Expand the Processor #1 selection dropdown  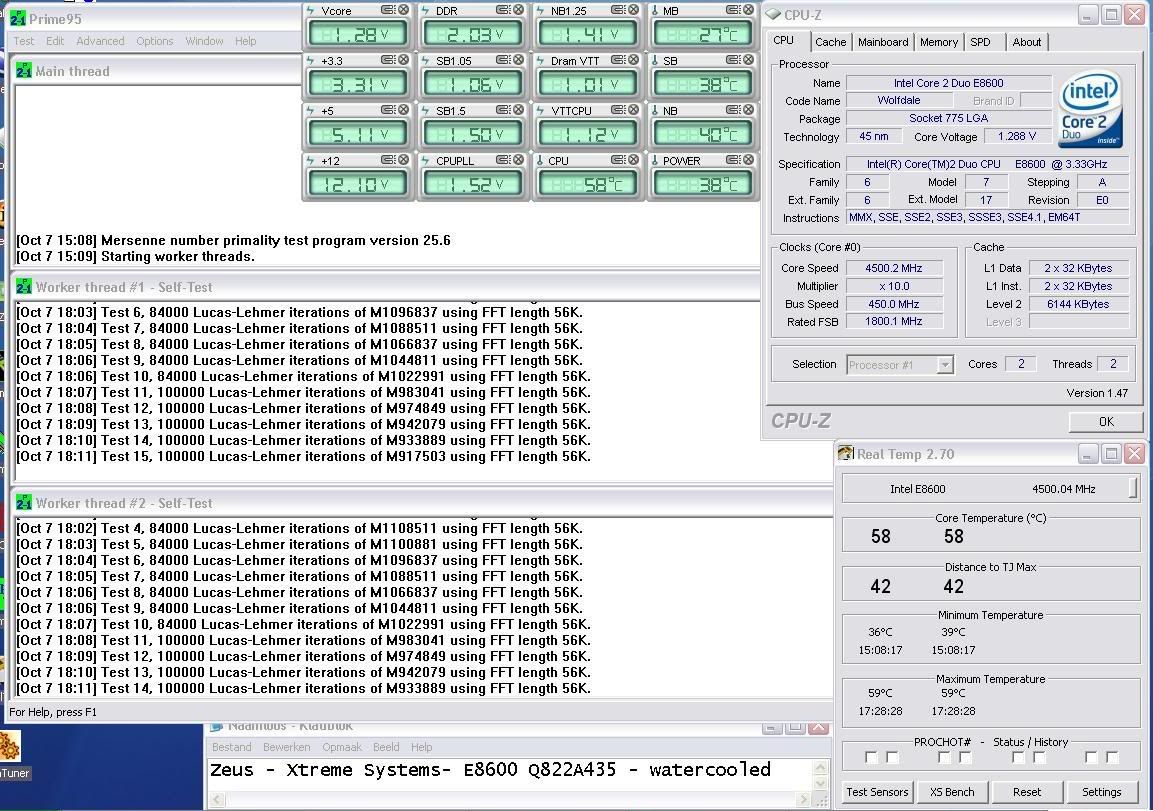[x=945, y=365]
